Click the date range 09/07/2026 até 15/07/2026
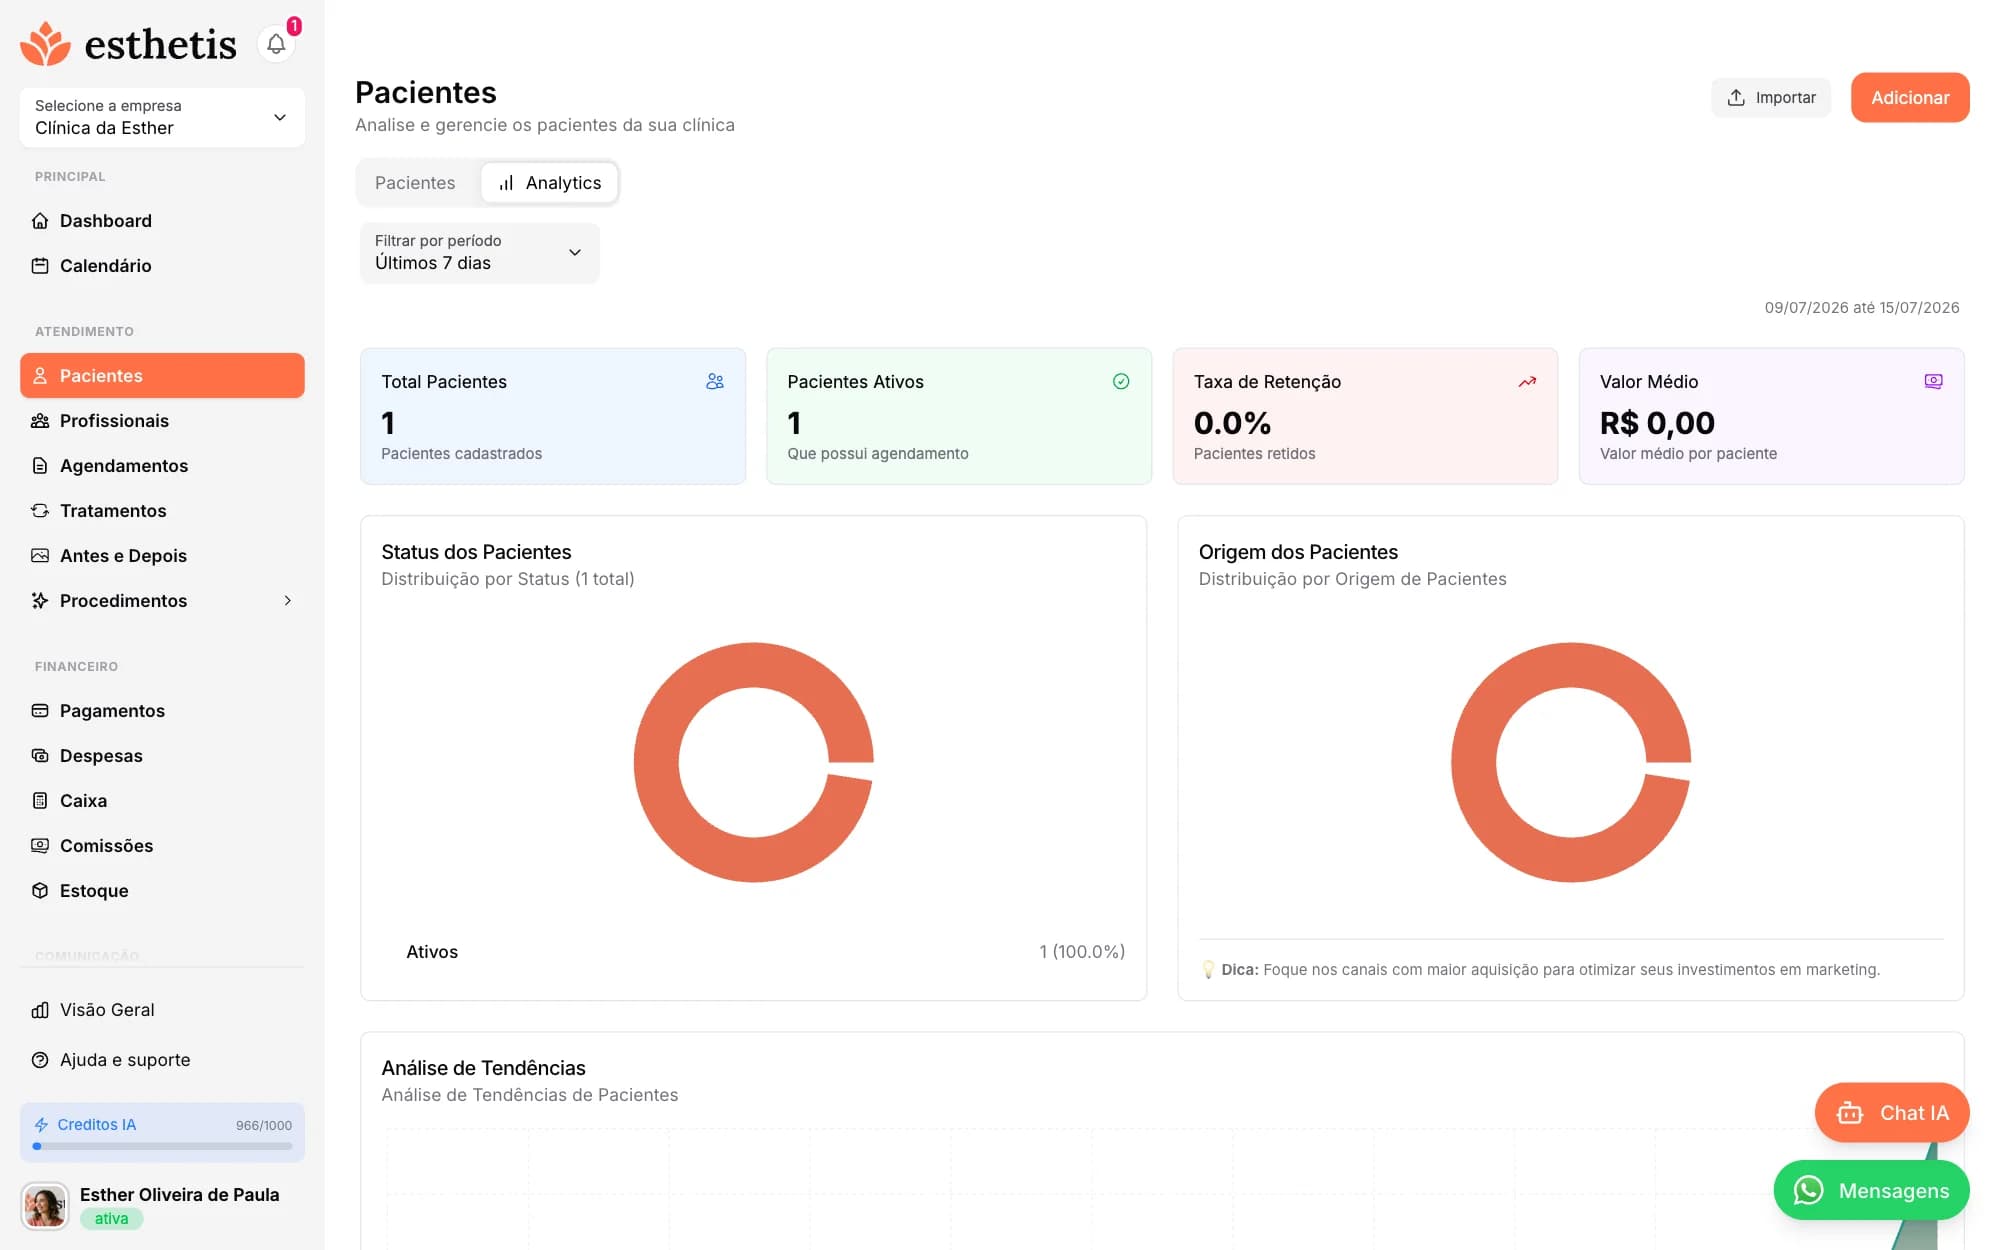The image size is (2000, 1250). point(1861,308)
